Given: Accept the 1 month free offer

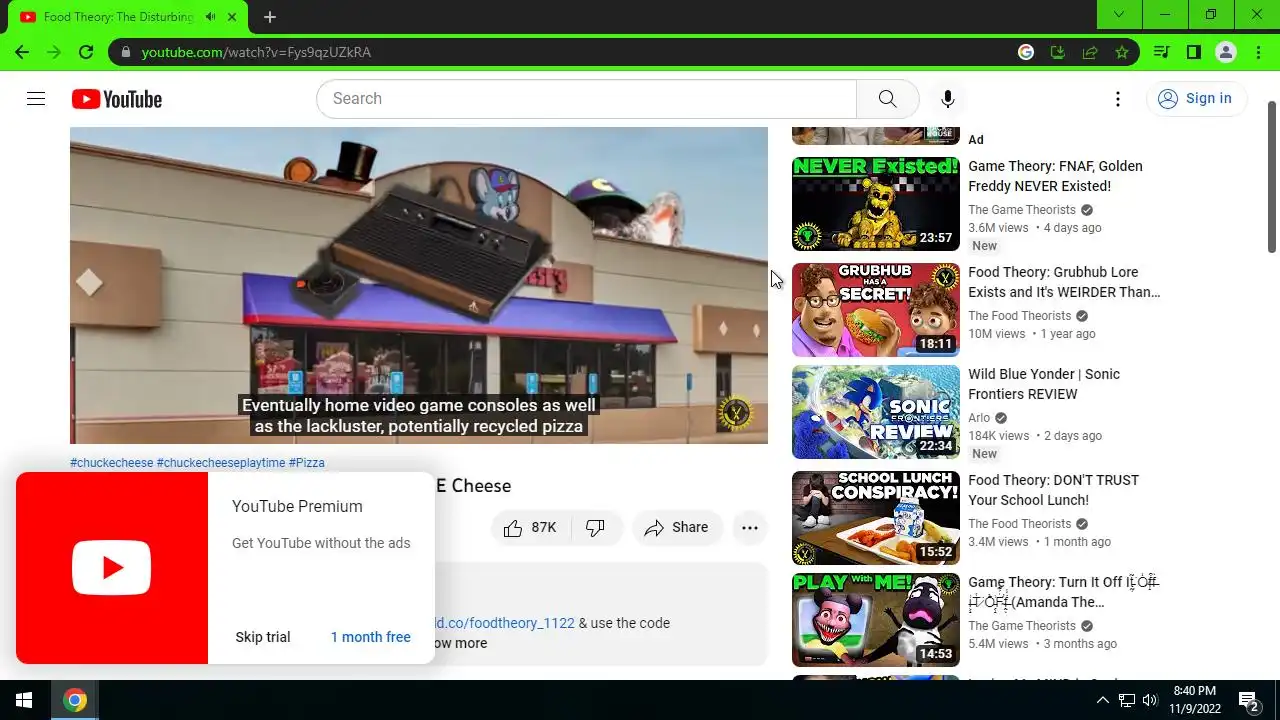Looking at the screenshot, I should [371, 637].
